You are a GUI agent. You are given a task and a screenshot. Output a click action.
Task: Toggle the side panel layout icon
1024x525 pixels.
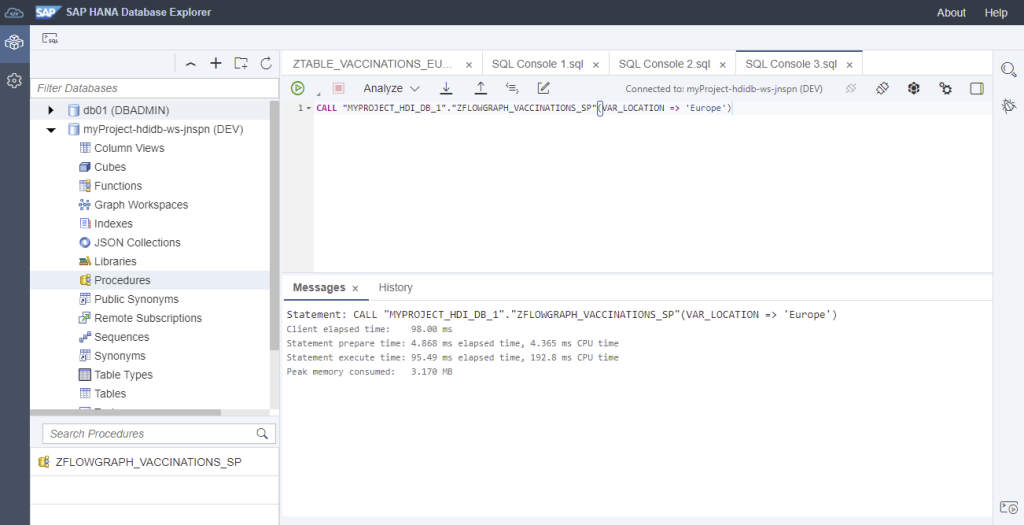pos(976,88)
